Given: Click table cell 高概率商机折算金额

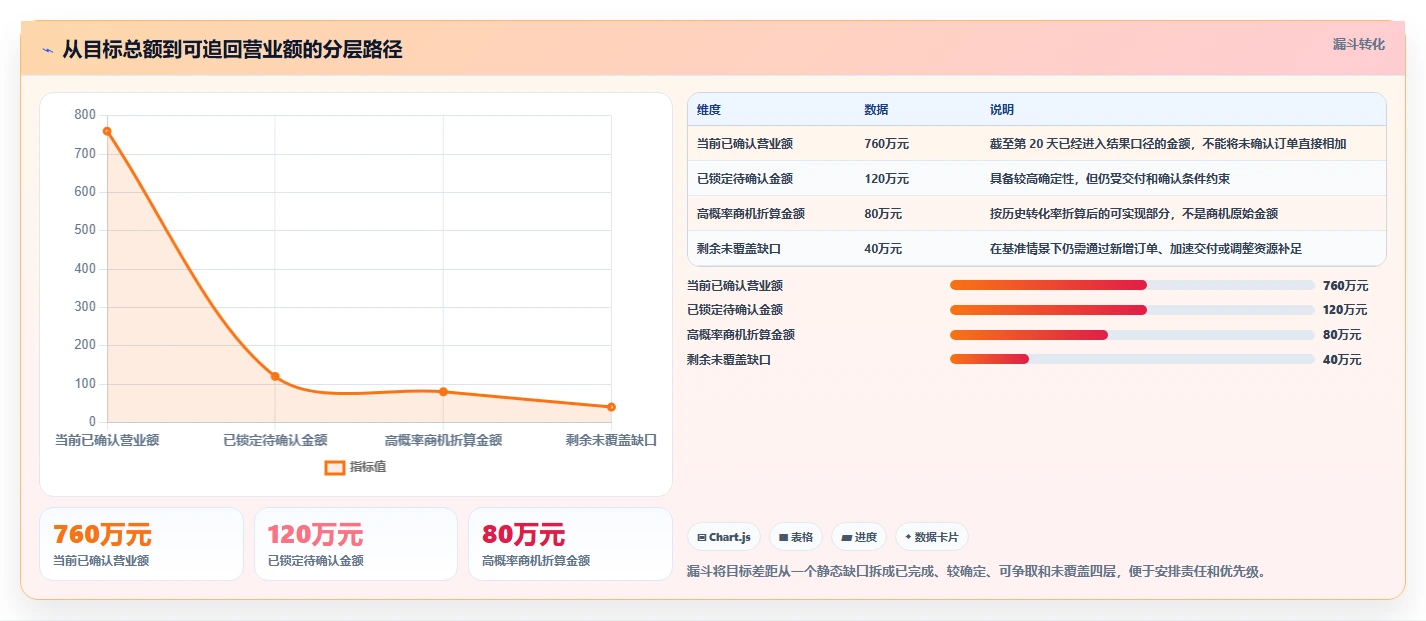Looking at the screenshot, I should [x=751, y=214].
